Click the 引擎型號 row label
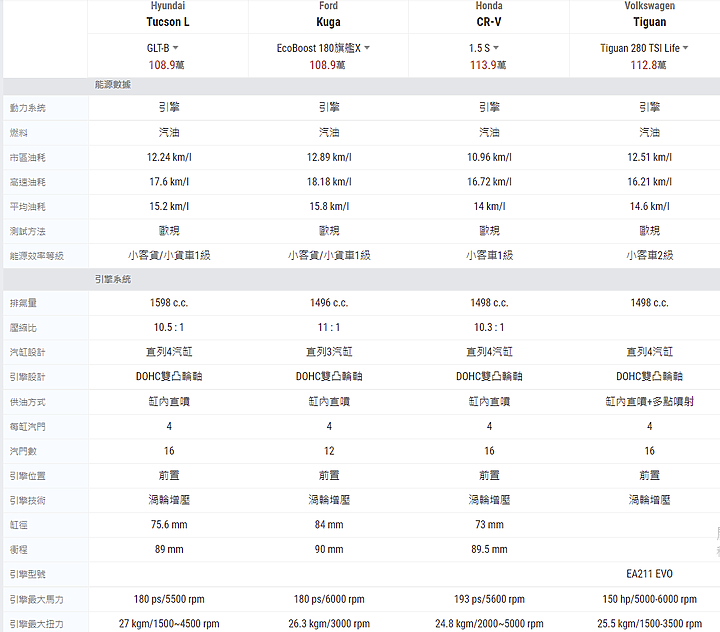Image resolution: width=720 pixels, height=632 pixels. (28, 575)
